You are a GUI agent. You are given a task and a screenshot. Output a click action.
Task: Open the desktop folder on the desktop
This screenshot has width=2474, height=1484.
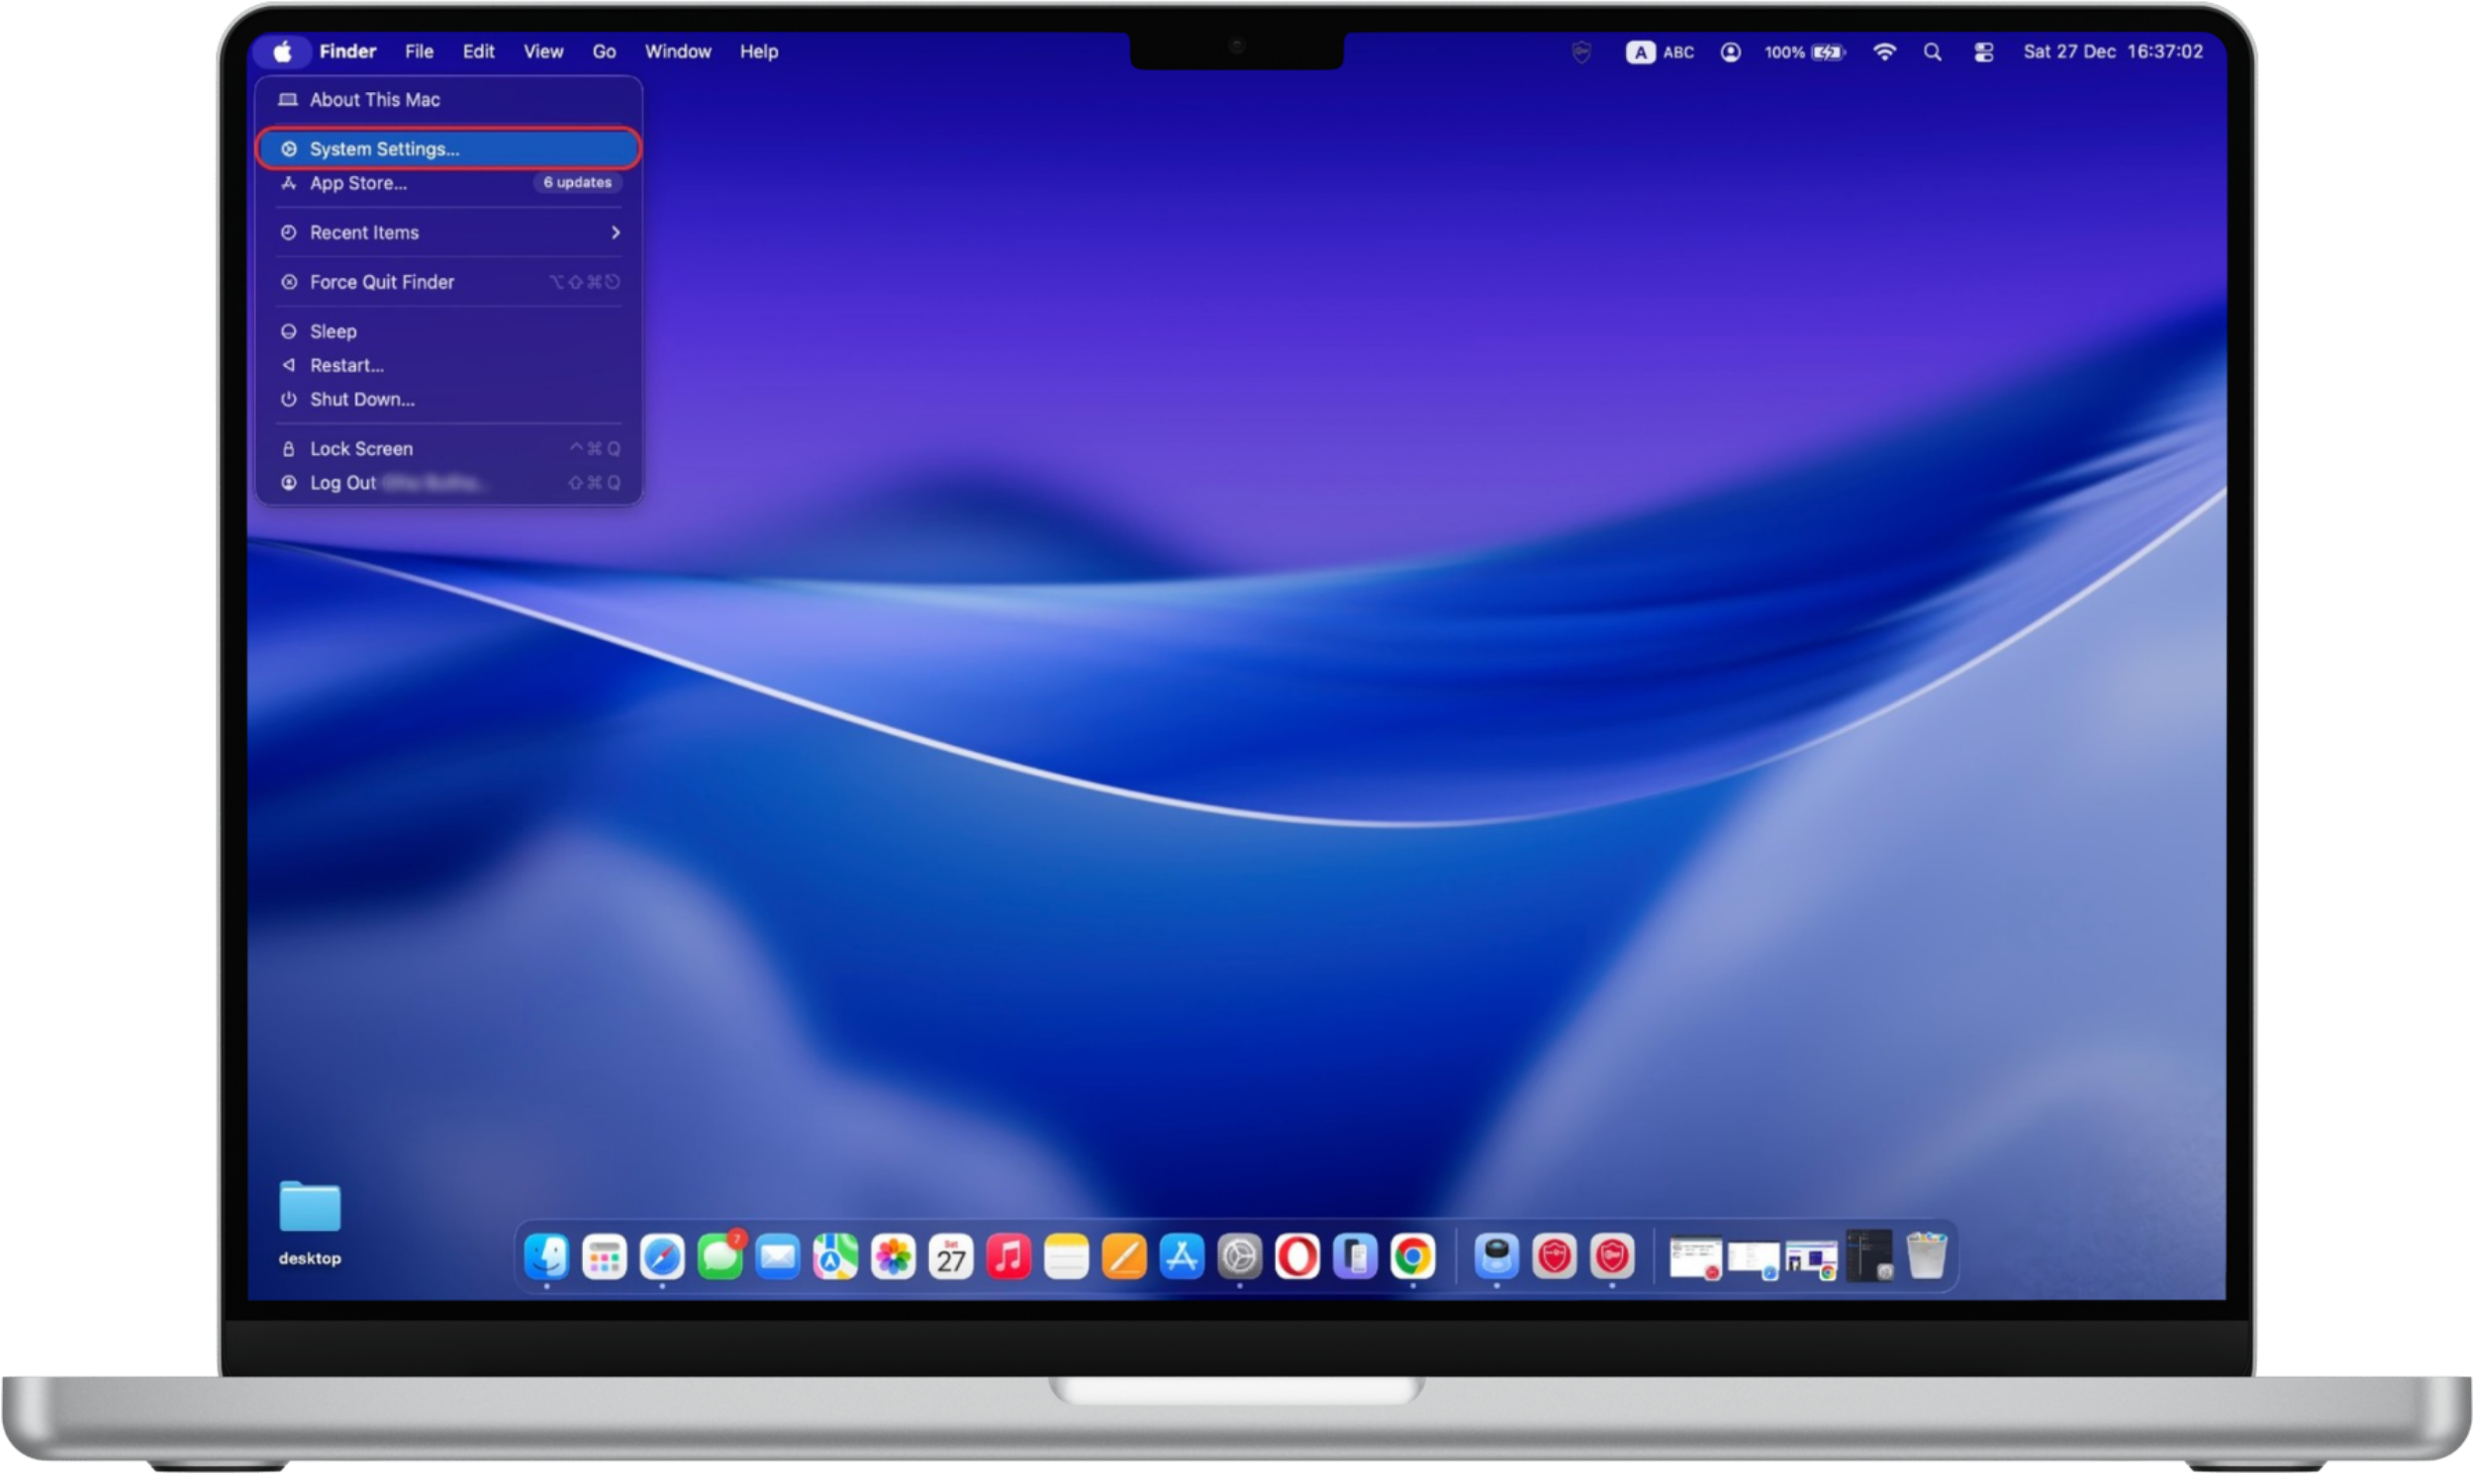(310, 1207)
